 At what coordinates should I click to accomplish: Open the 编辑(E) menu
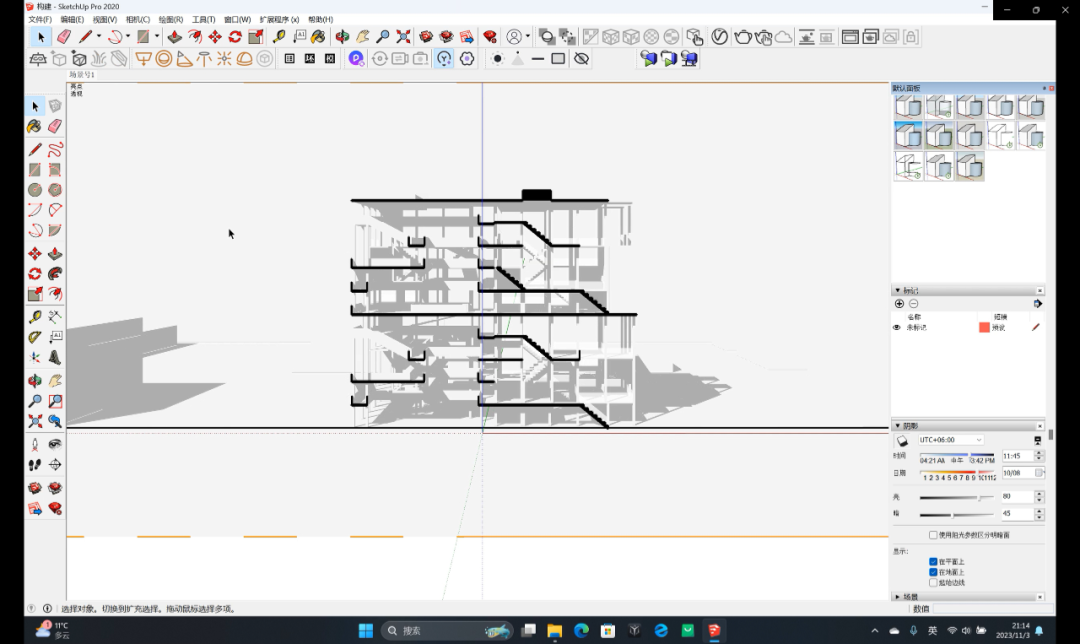pyautogui.click(x=72, y=19)
